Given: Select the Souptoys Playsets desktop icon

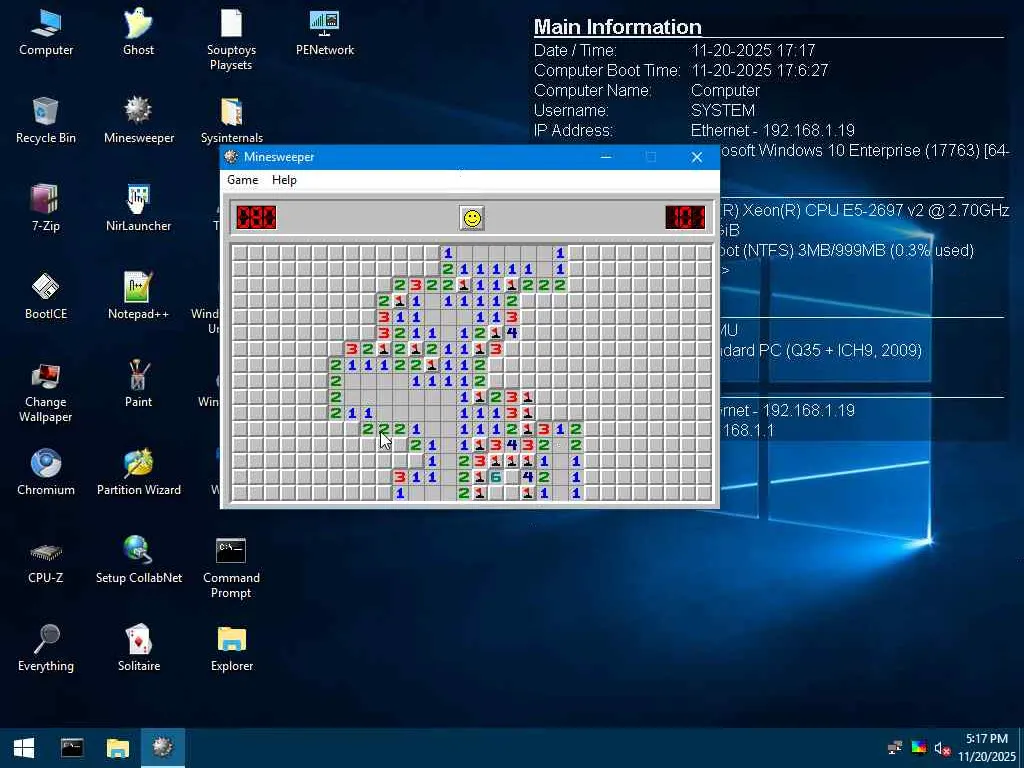Looking at the screenshot, I should pyautogui.click(x=231, y=40).
